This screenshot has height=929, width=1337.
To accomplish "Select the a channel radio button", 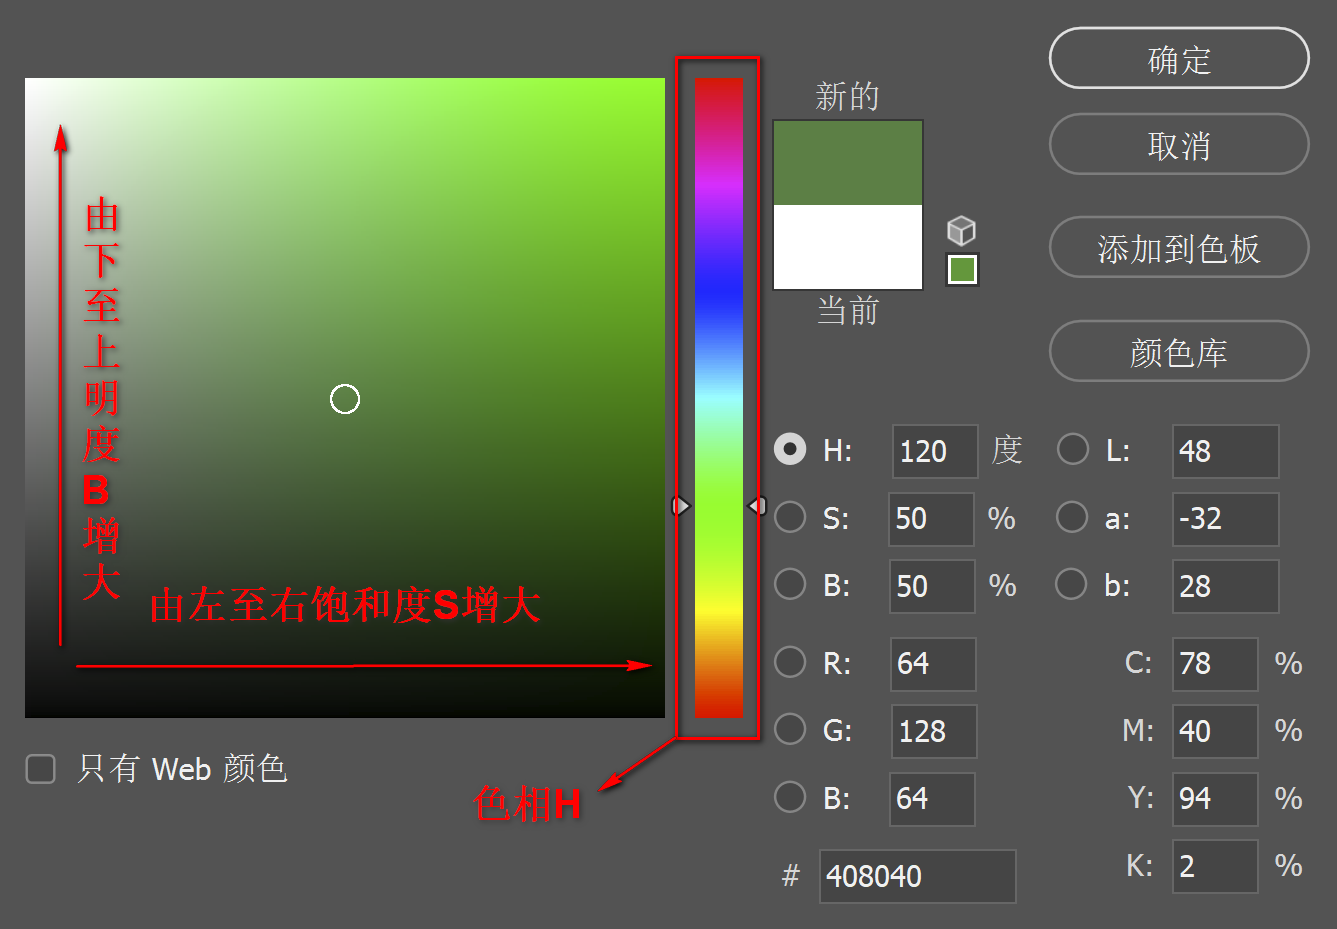I will coord(1072,517).
